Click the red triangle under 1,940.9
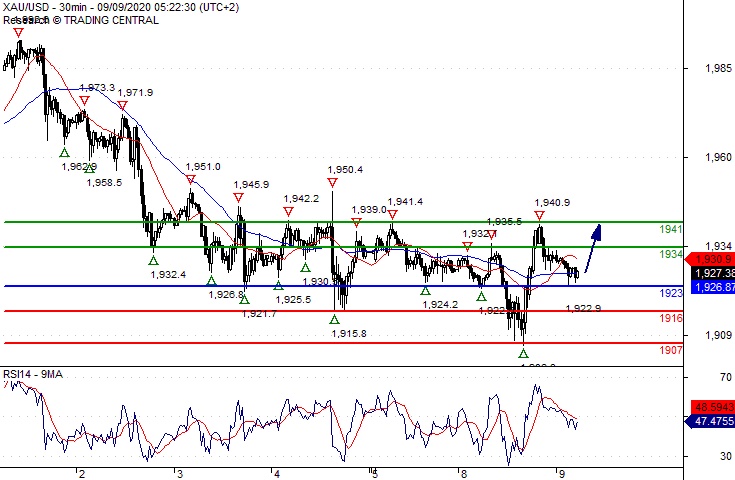Image resolution: width=735 pixels, height=480 pixels. pyautogui.click(x=539, y=216)
